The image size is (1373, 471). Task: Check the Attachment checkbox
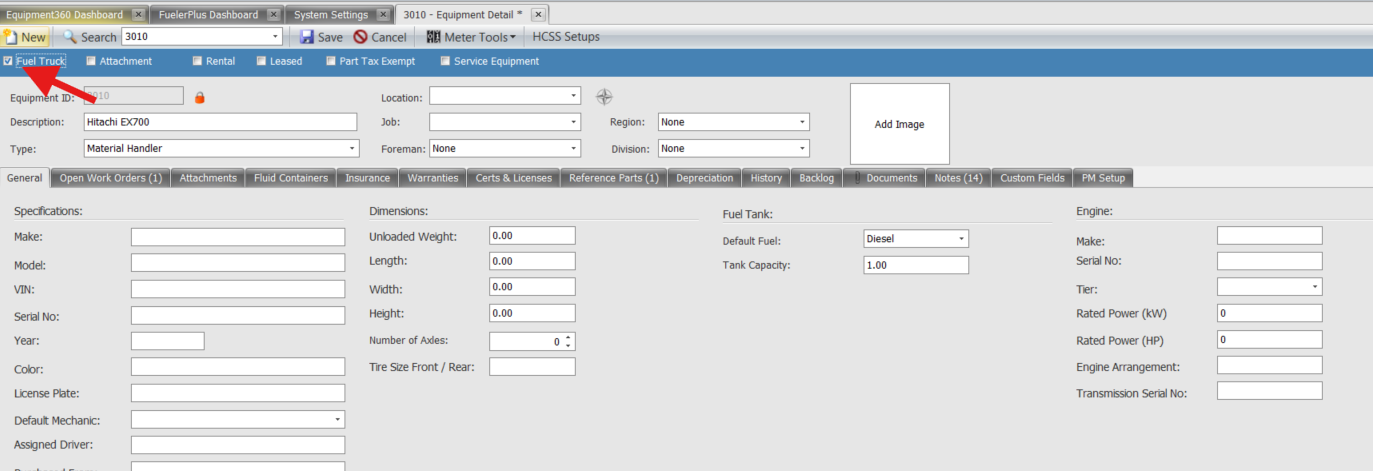[x=91, y=61]
